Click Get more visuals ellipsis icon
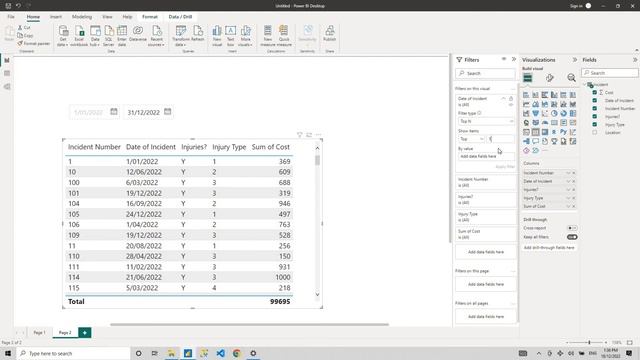Image resolution: width=640 pixels, height=360 pixels. pos(544,151)
